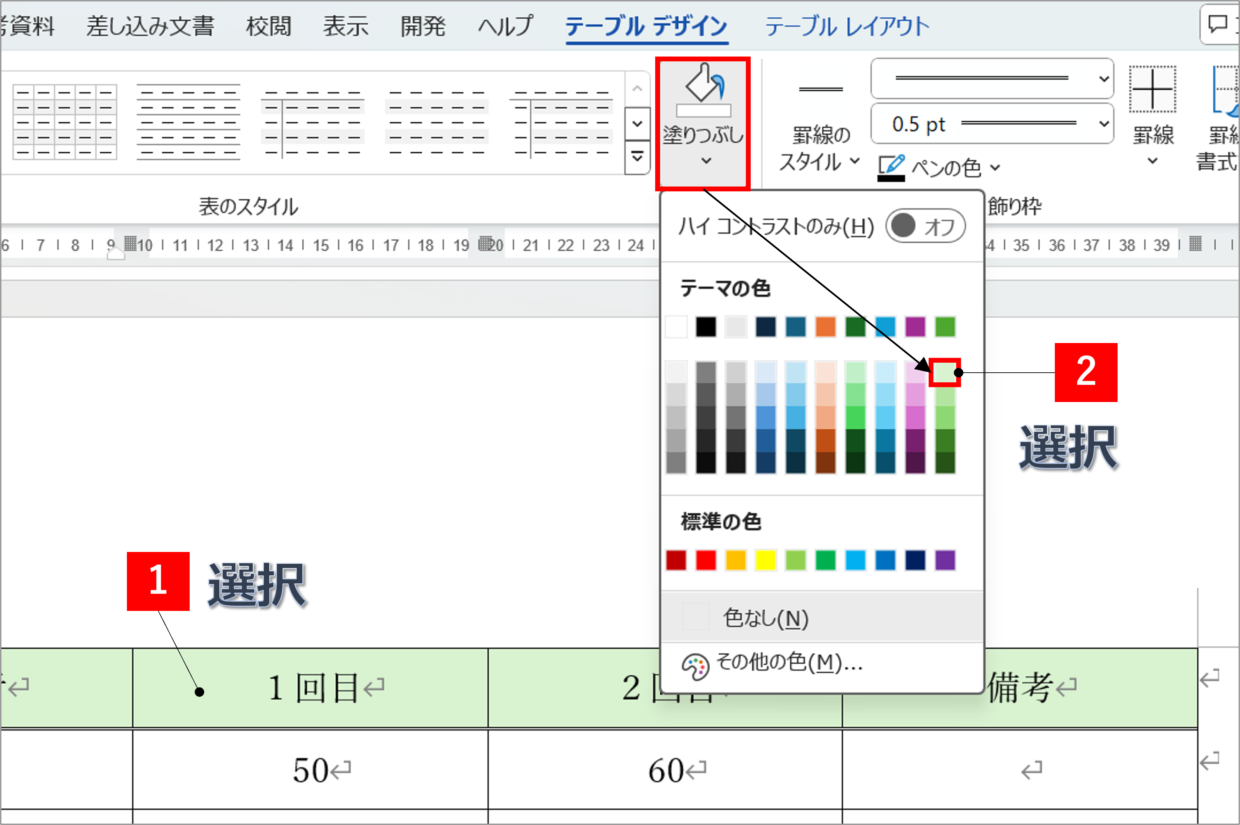
Task: Choose orange theme color swatch
Action: coord(825,326)
